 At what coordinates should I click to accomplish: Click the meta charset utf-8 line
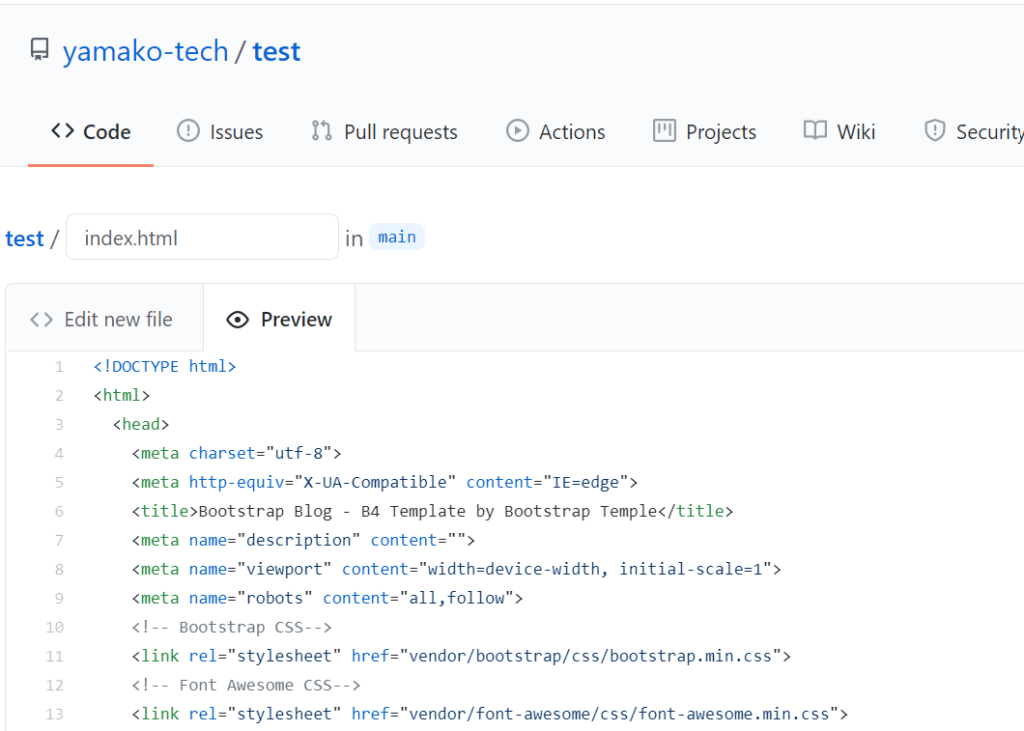[x=236, y=453]
